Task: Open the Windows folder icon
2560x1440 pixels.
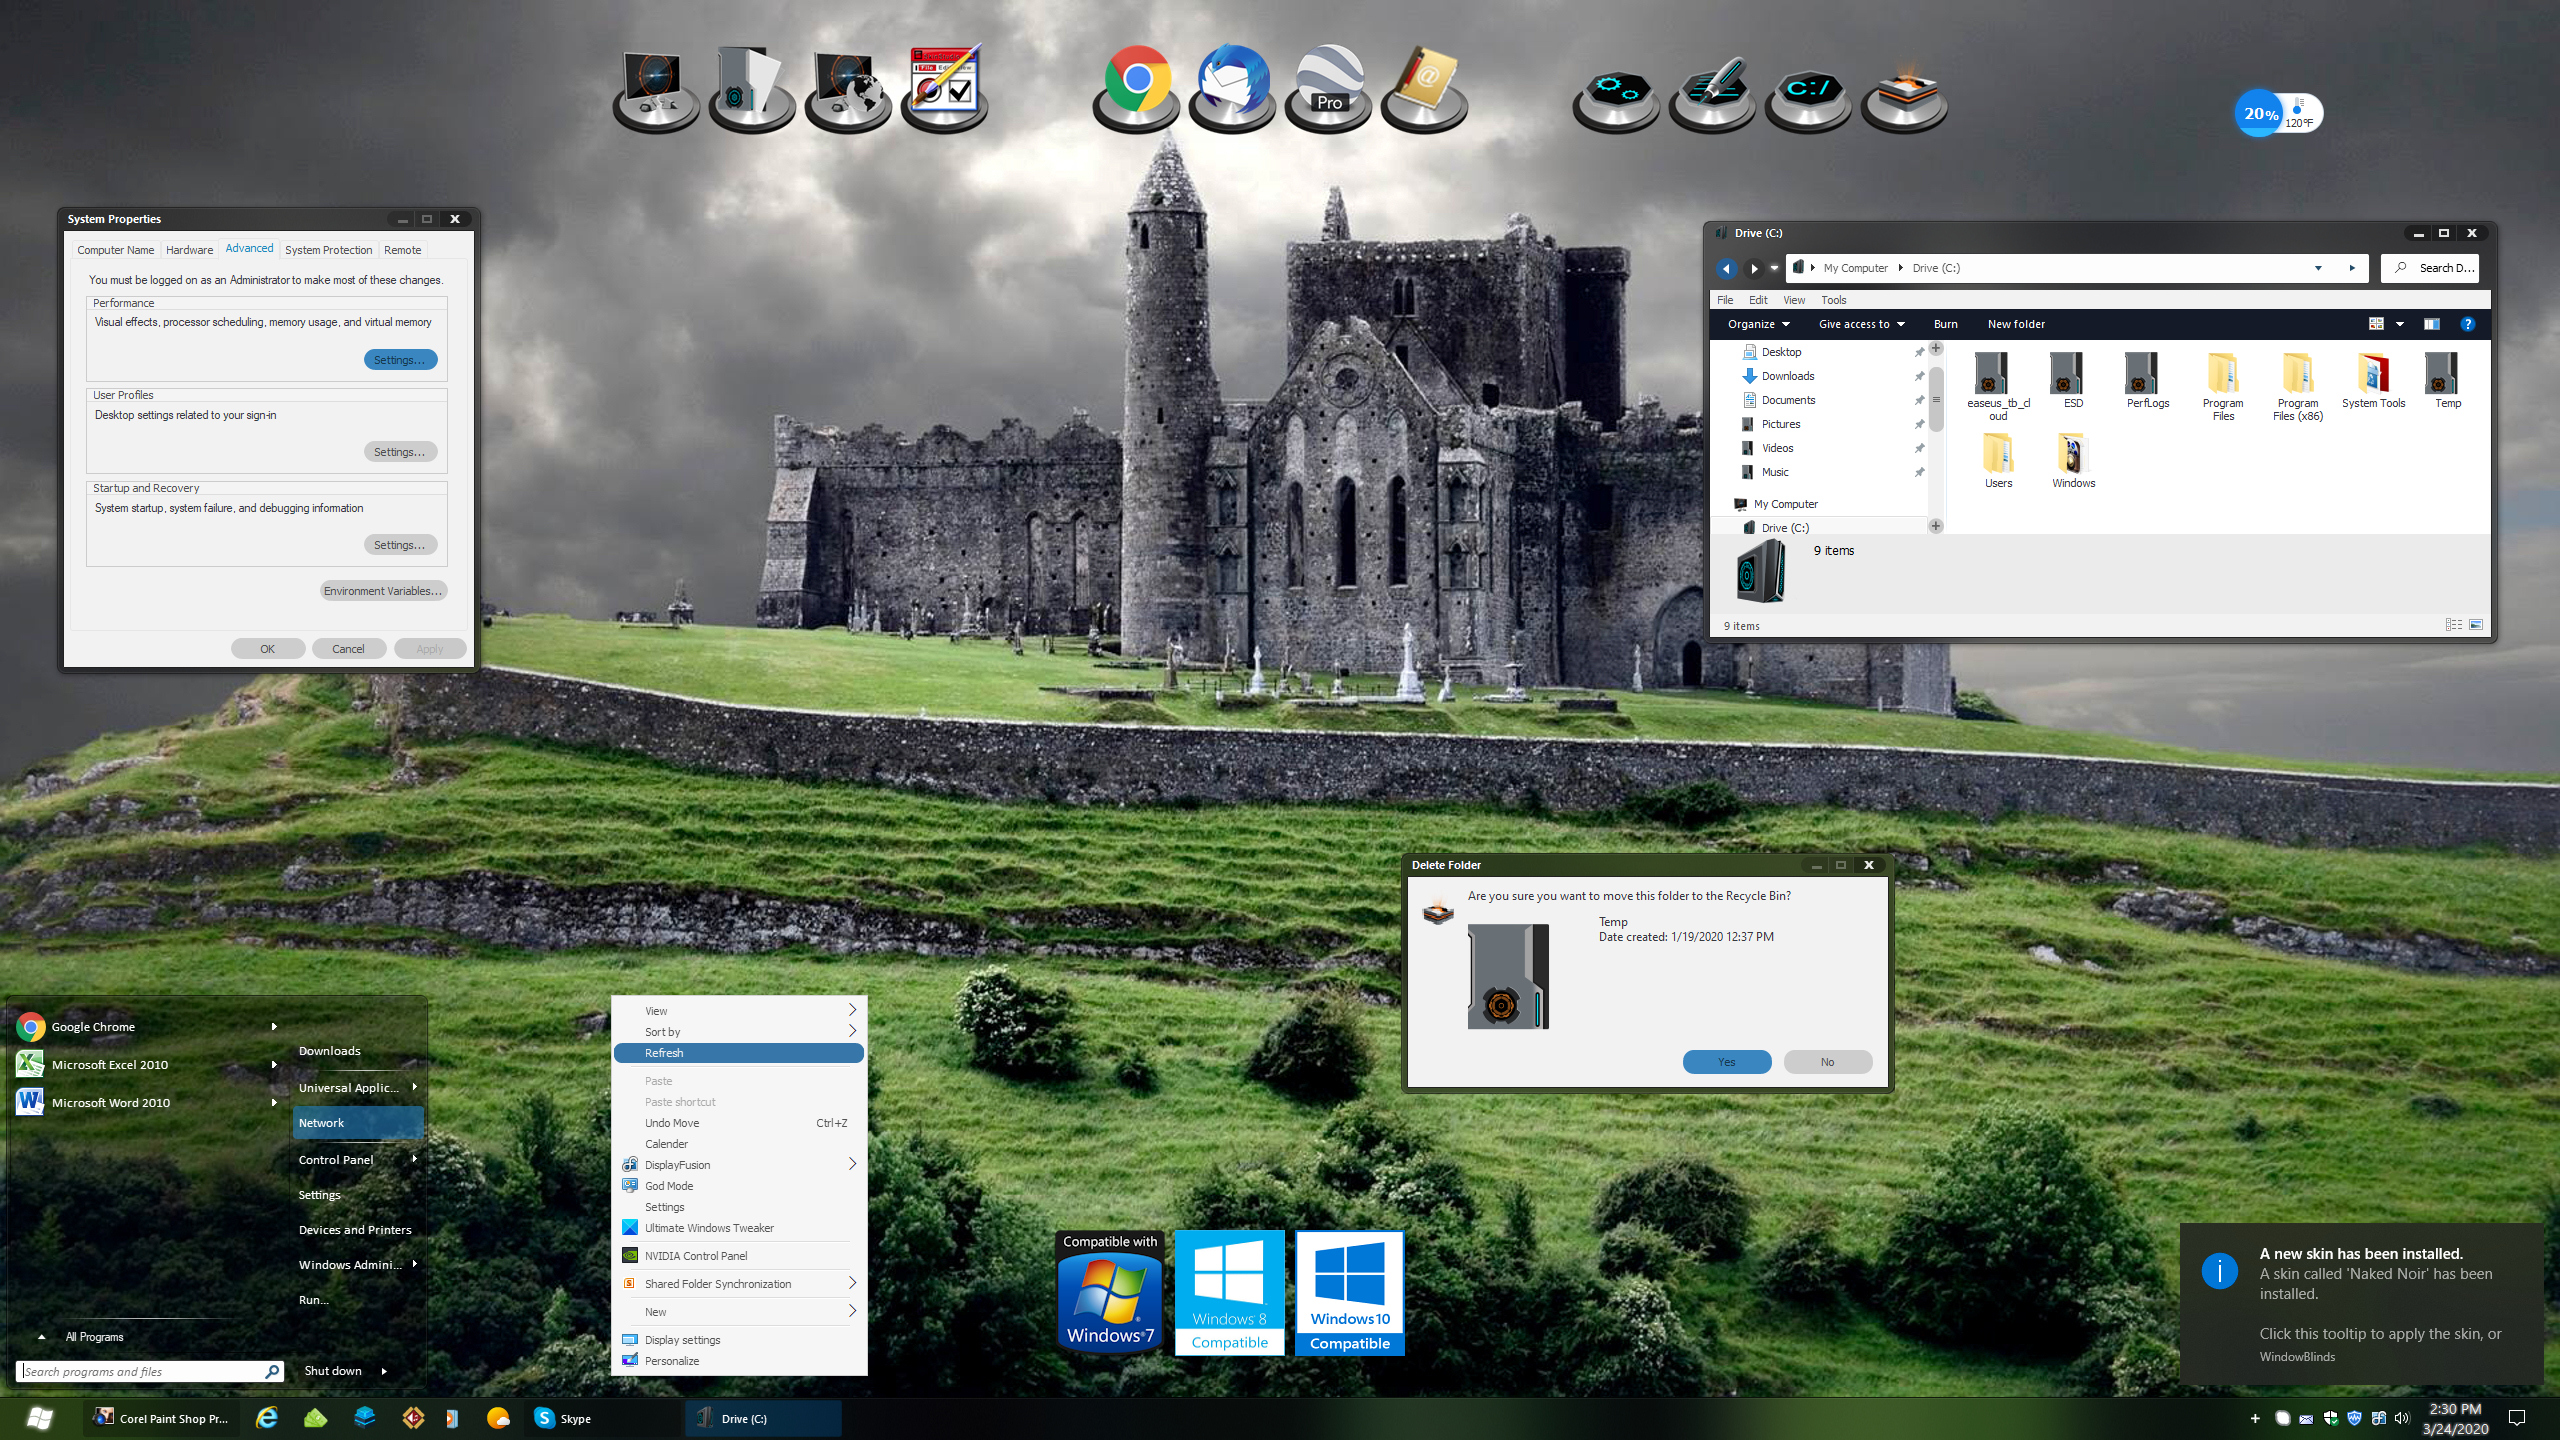Action: point(2072,461)
